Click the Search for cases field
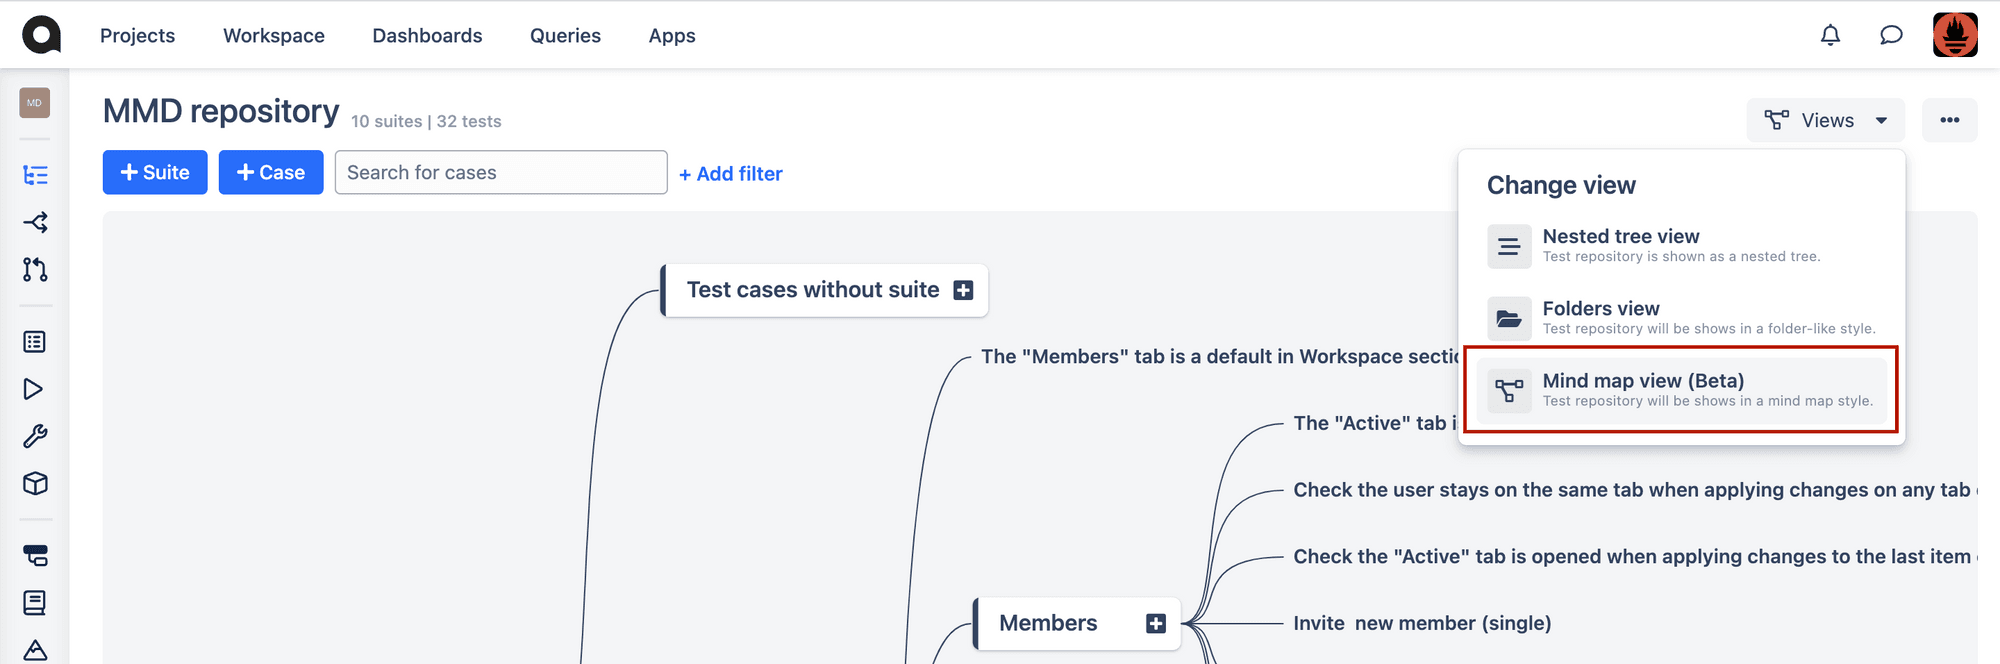Screen dimensions: 2000x664 (501, 172)
